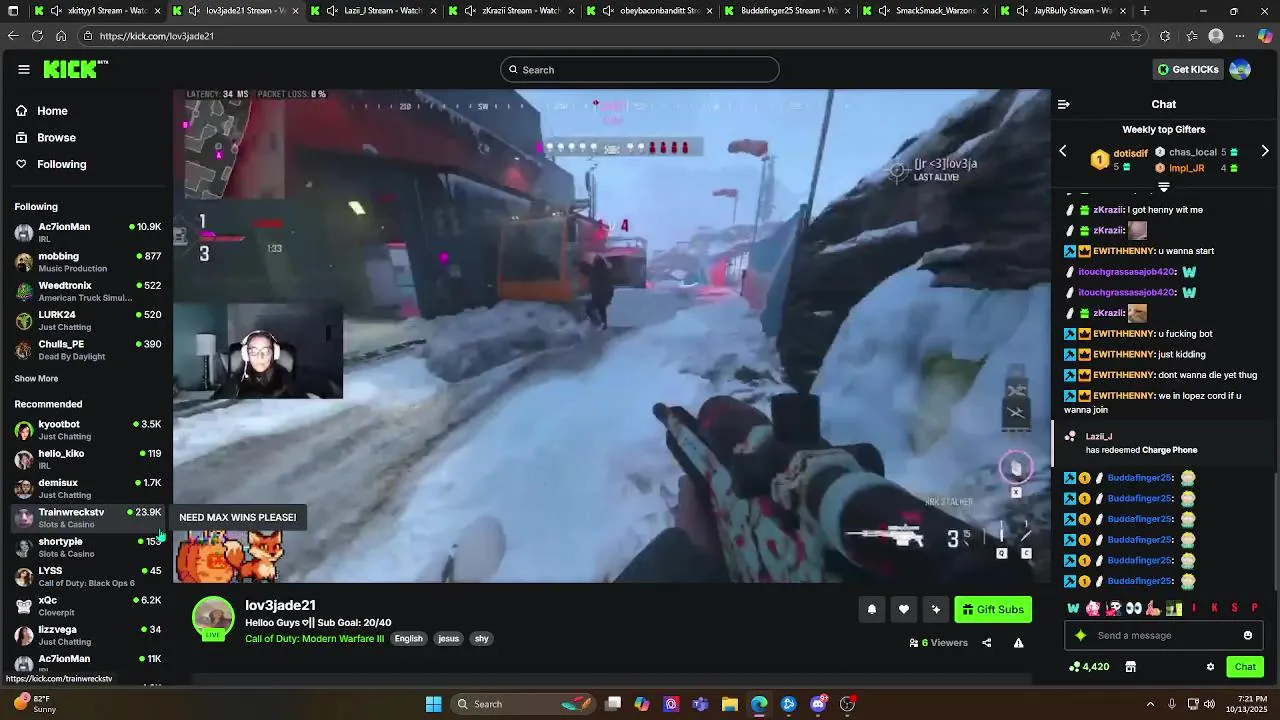The image size is (1280, 720).
Task: Open Weedtronix channel
Action: [87, 291]
